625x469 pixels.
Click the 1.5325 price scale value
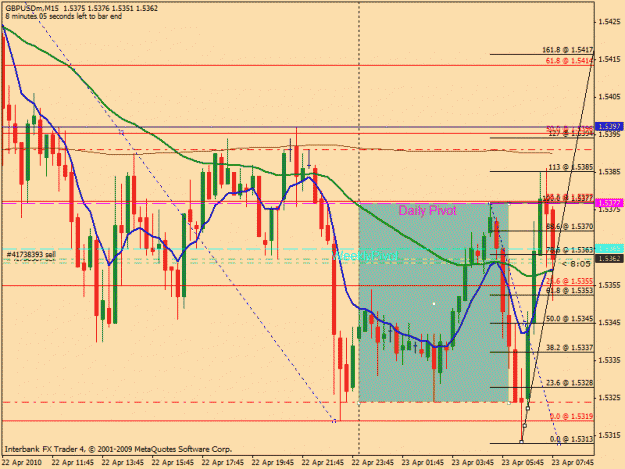(x=609, y=398)
